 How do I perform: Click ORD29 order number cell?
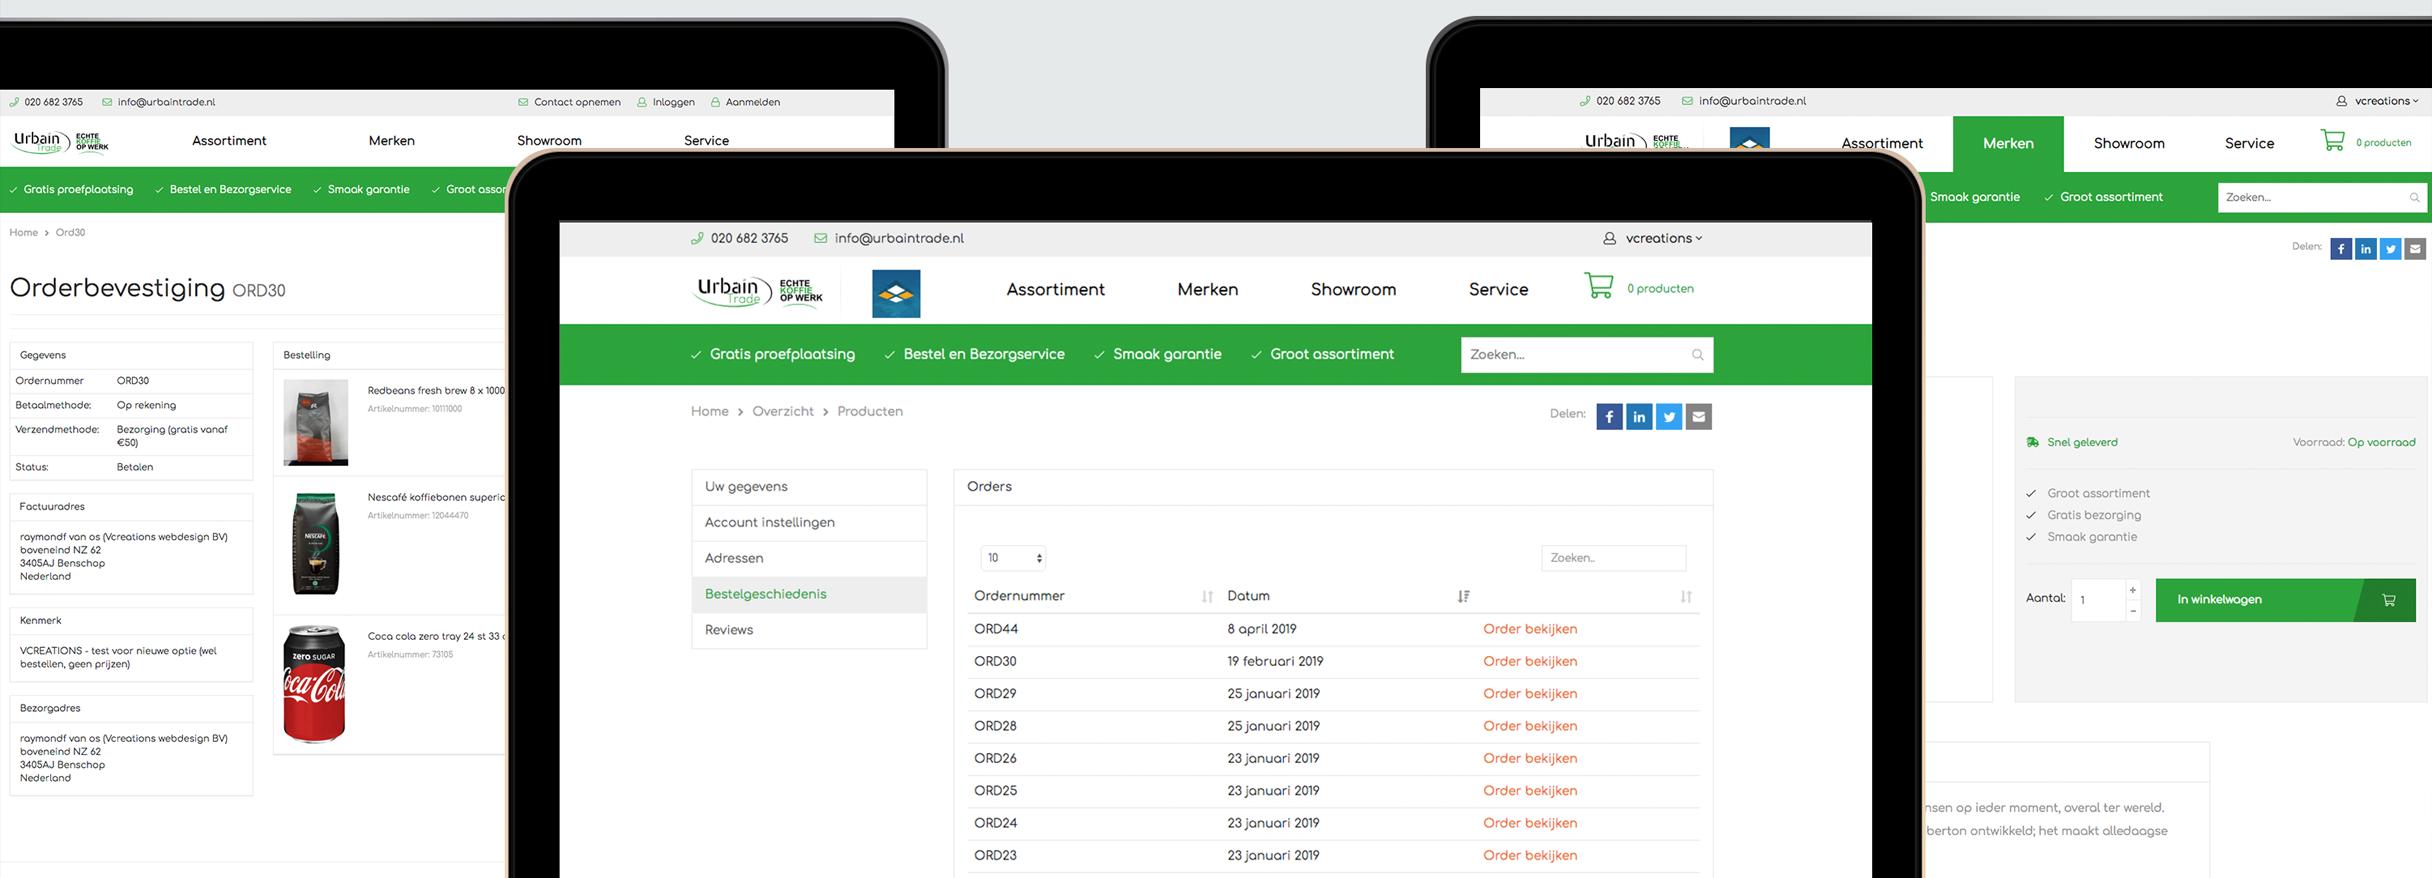click(x=995, y=694)
